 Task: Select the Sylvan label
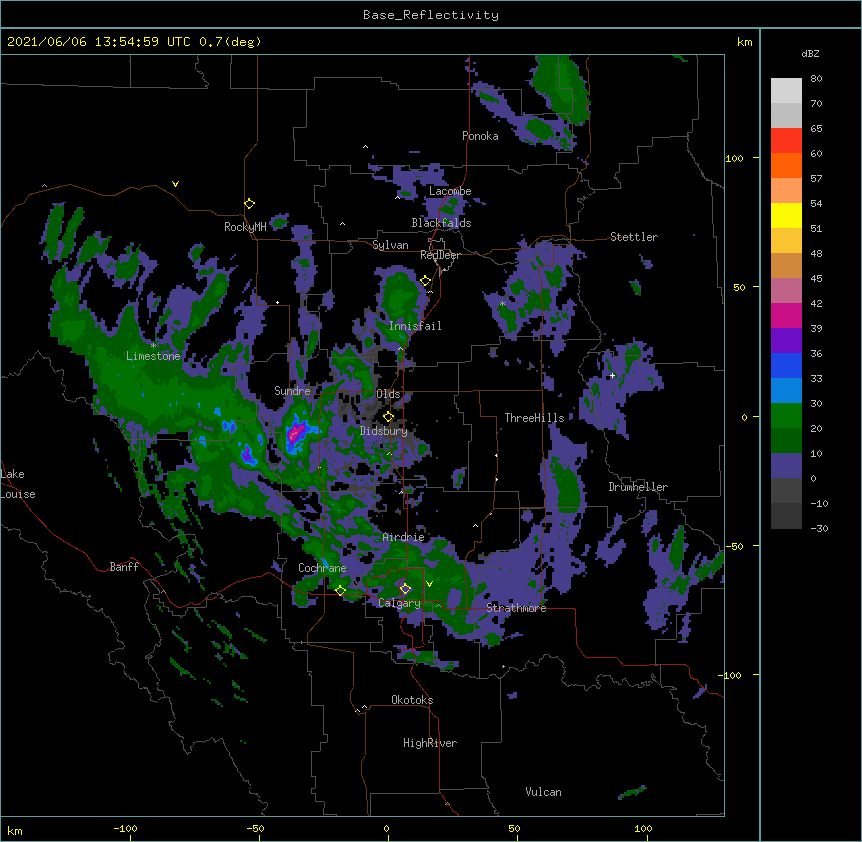[x=390, y=245]
